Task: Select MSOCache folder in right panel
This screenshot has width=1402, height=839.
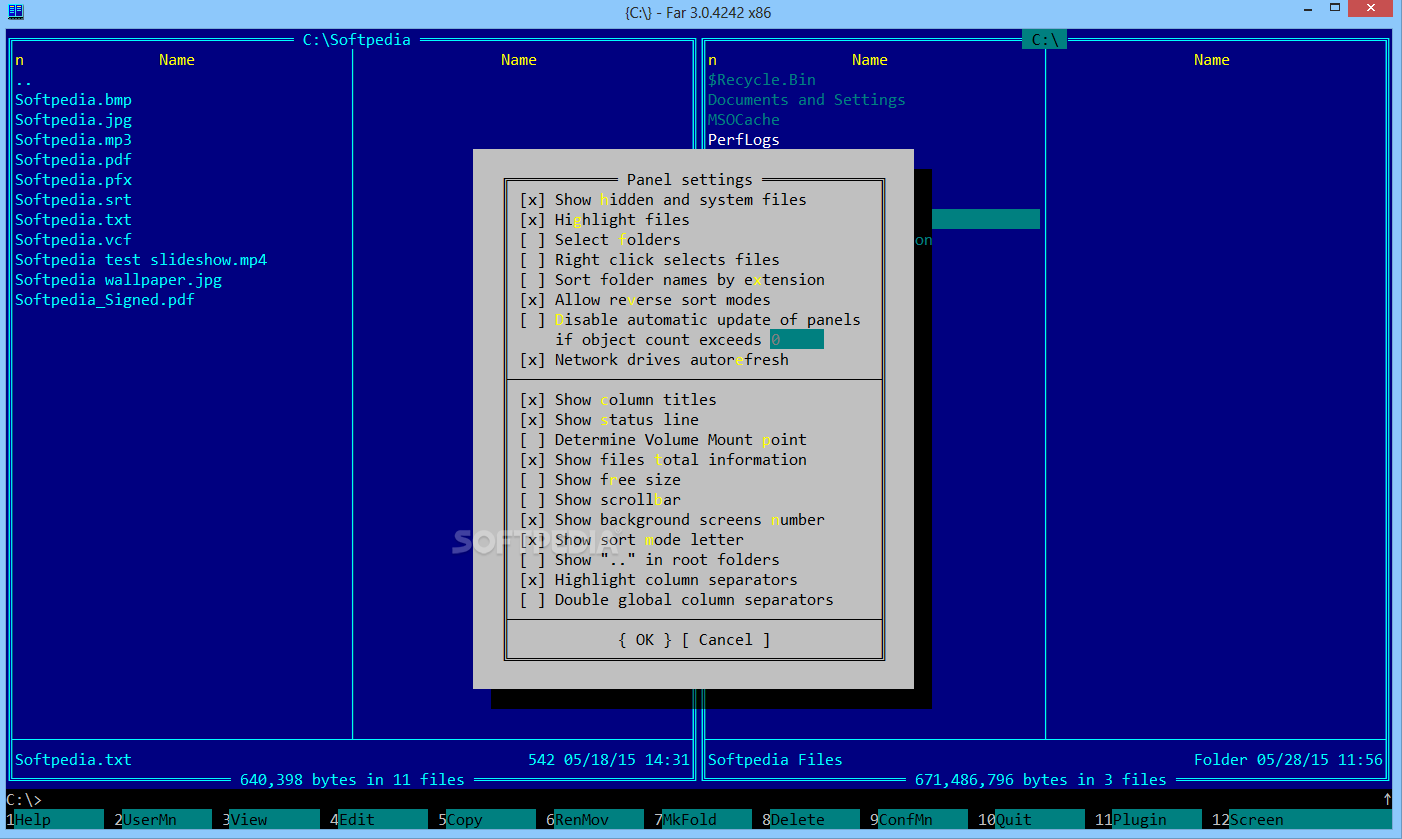Action: (744, 120)
